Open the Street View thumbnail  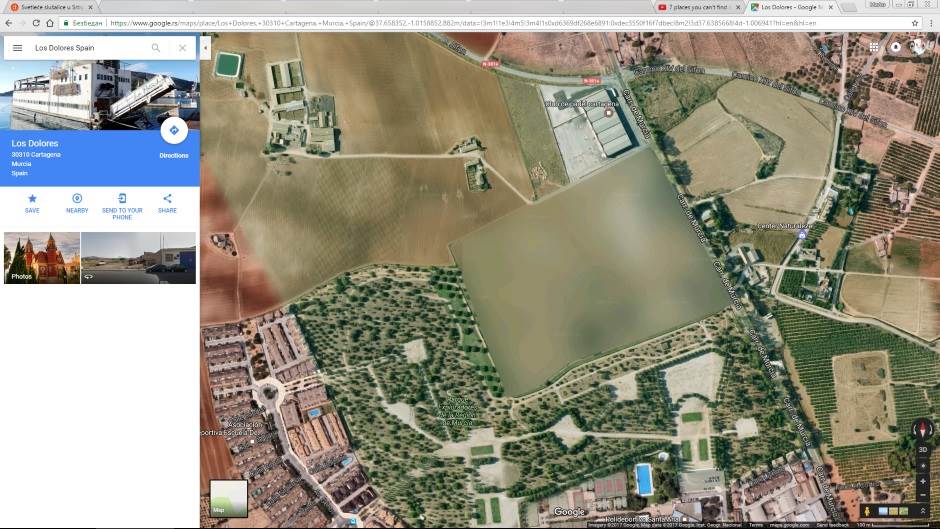click(138, 258)
